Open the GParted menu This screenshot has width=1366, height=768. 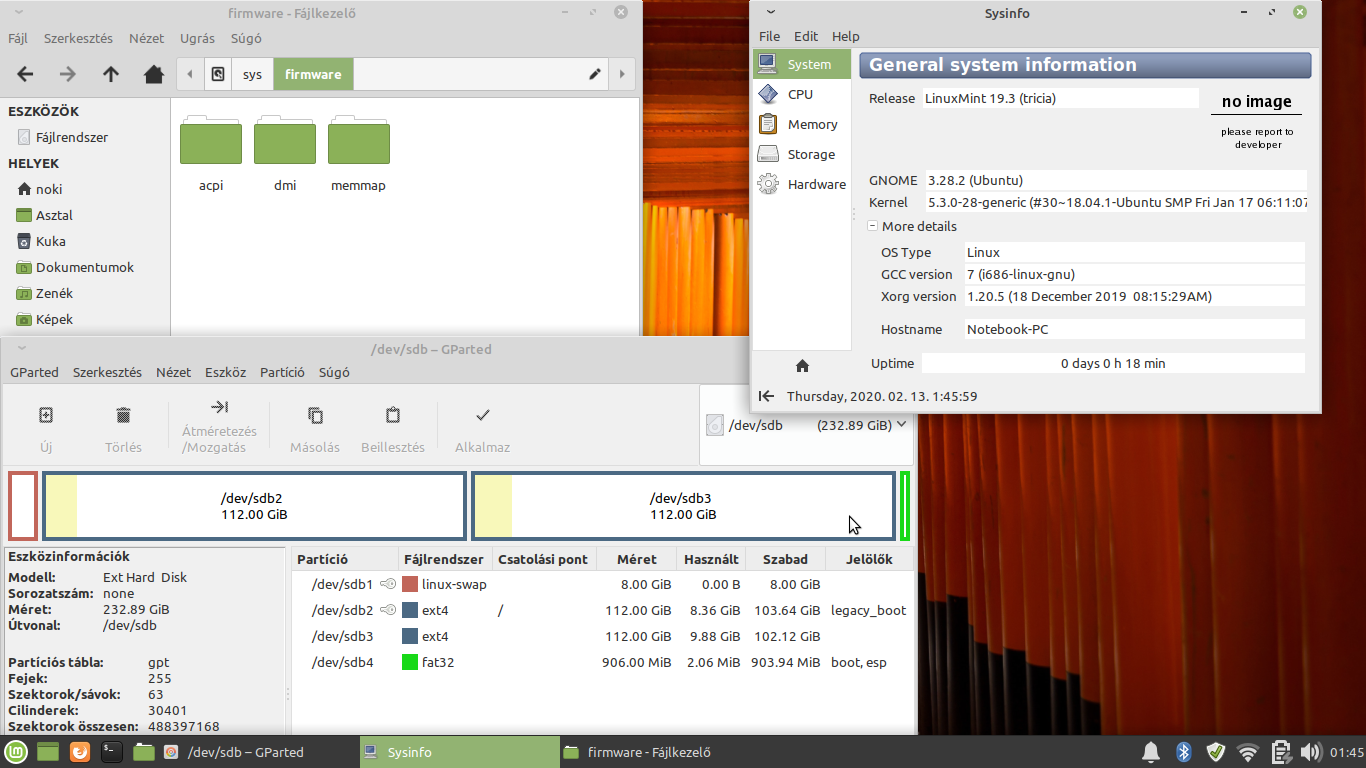[x=34, y=372]
